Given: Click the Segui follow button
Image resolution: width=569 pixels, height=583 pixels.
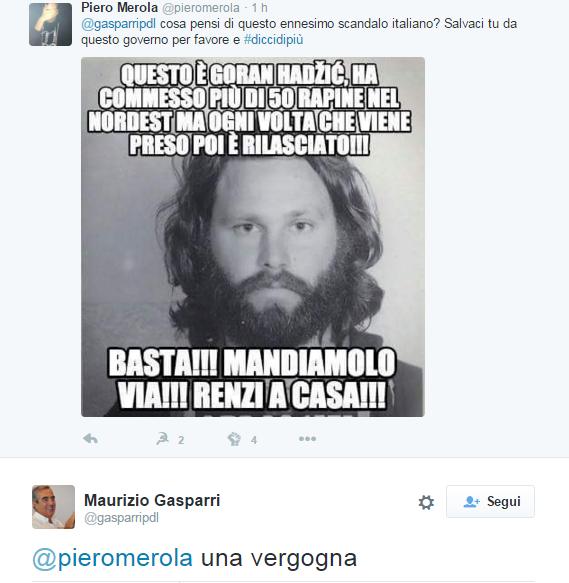Looking at the screenshot, I should tap(491, 501).
